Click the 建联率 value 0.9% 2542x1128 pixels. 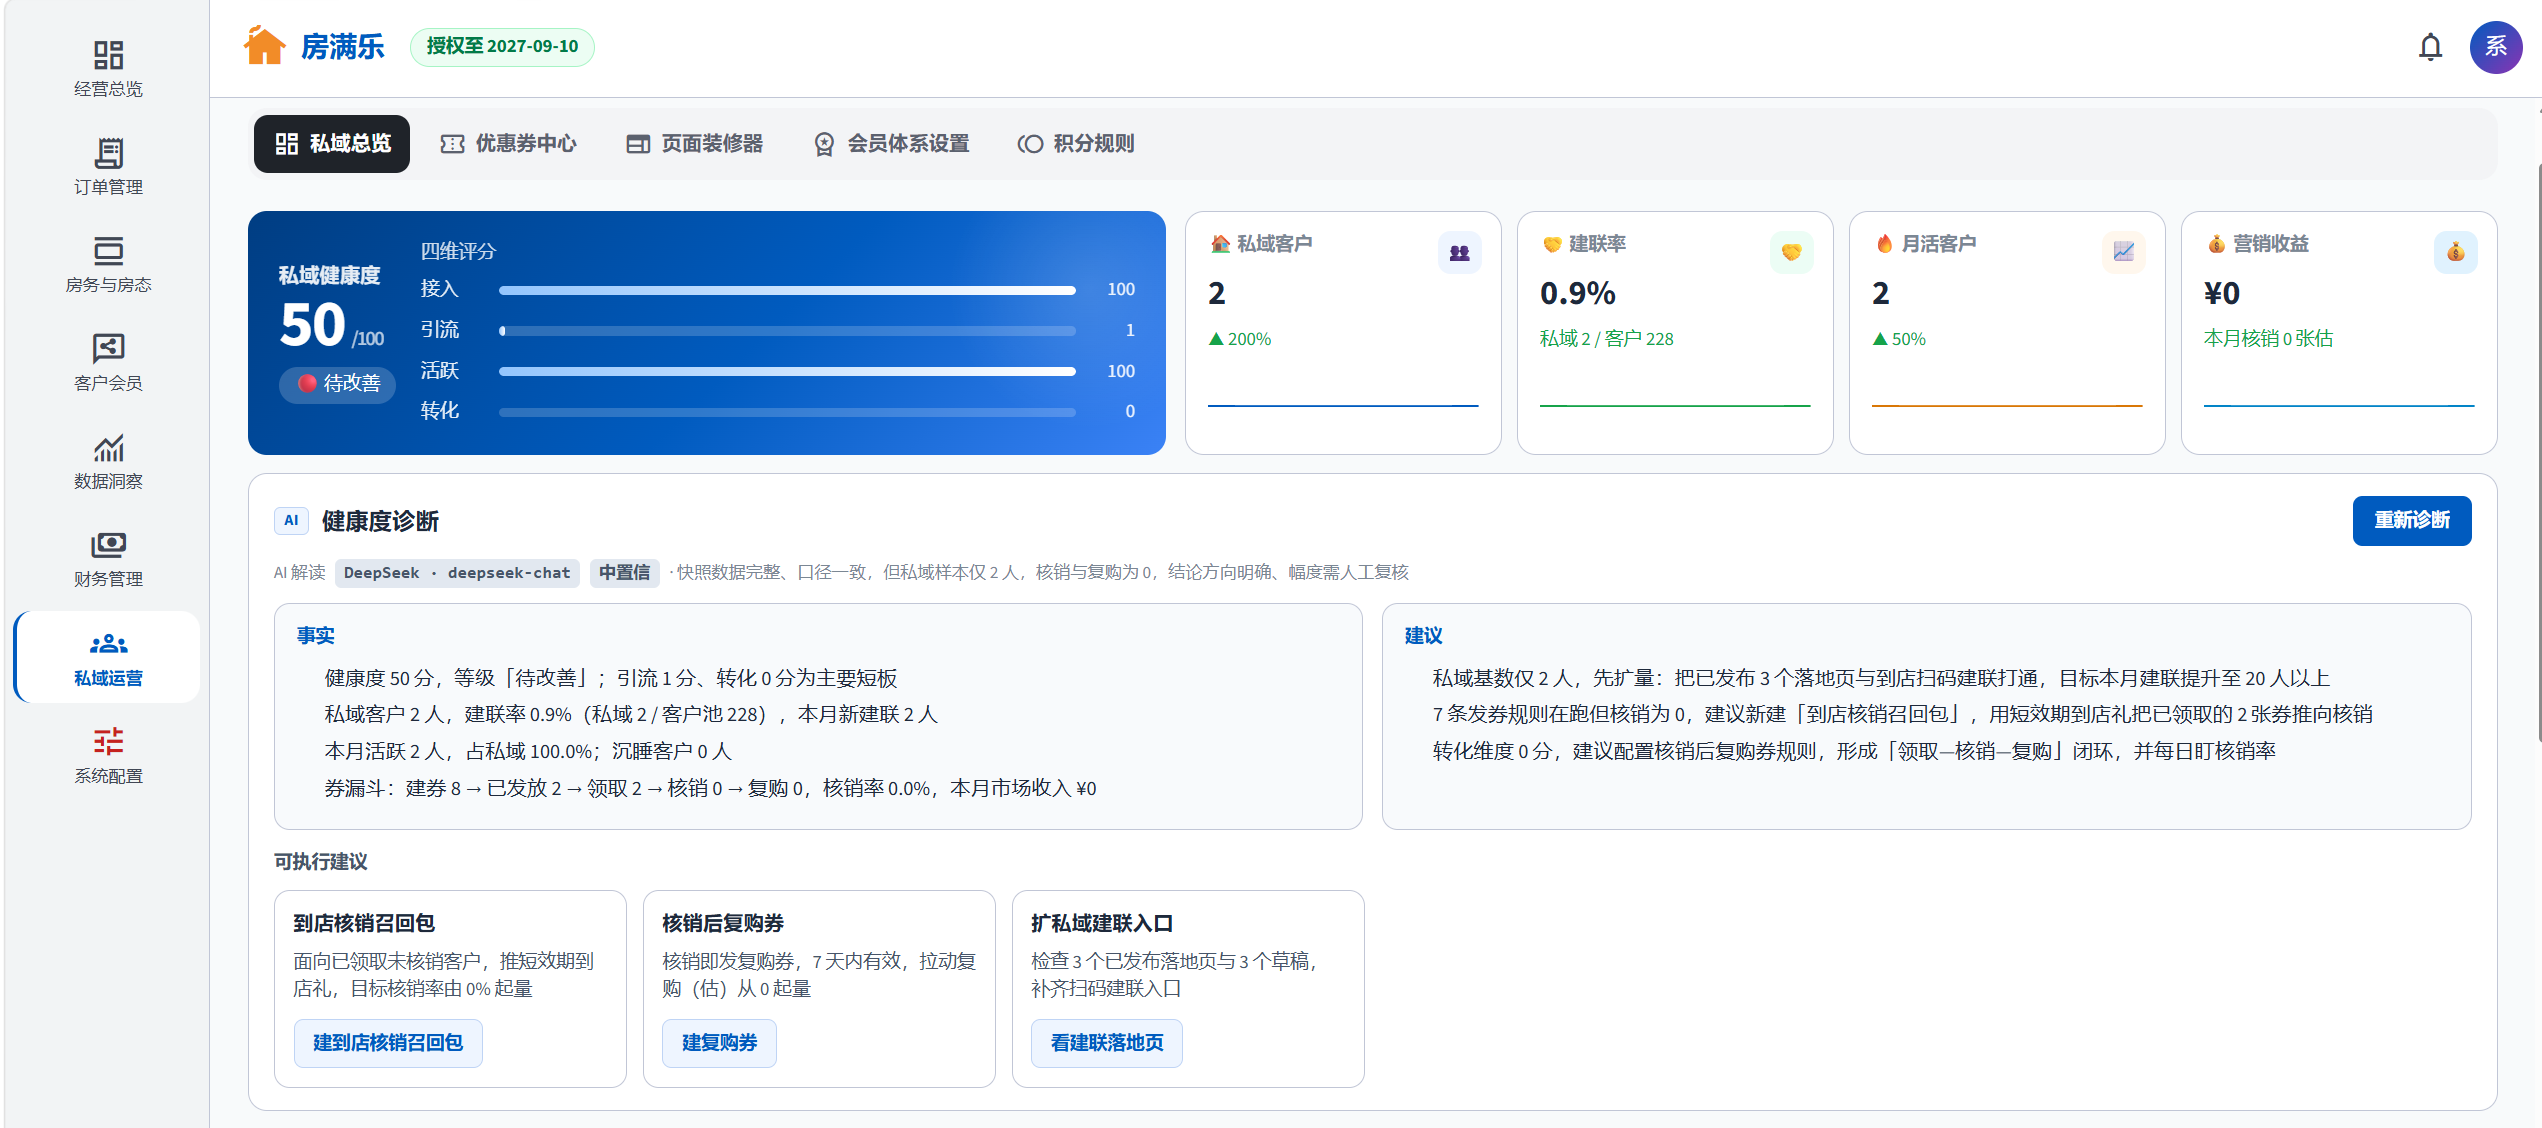[x=1577, y=293]
